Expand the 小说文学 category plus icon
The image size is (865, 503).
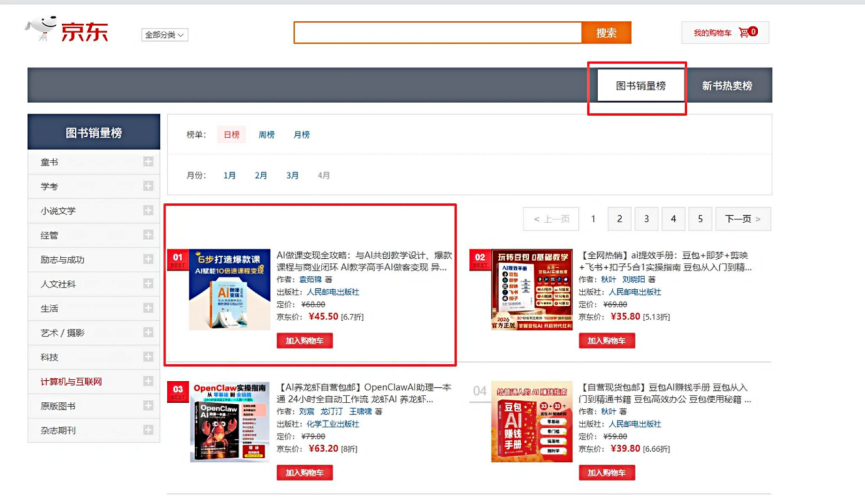coord(148,210)
